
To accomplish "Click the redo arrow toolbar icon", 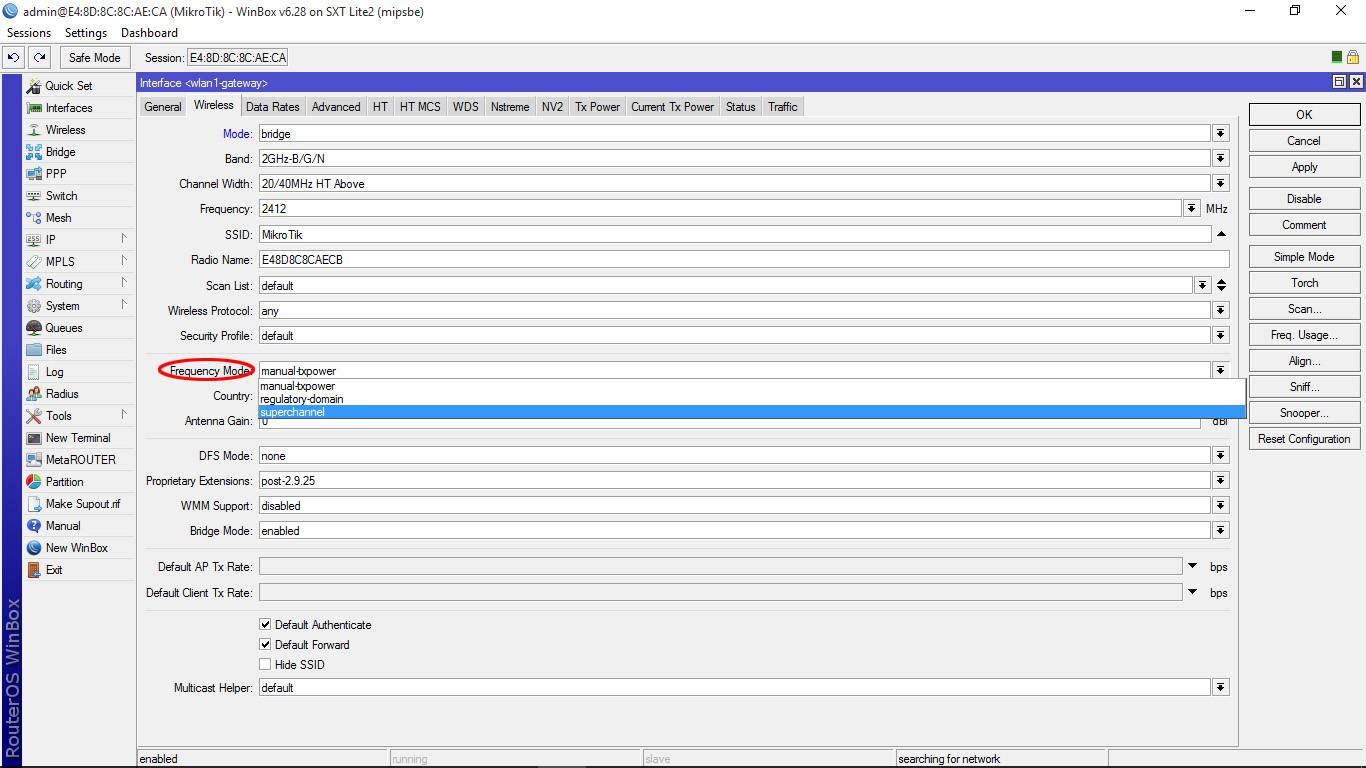I will (x=39, y=58).
